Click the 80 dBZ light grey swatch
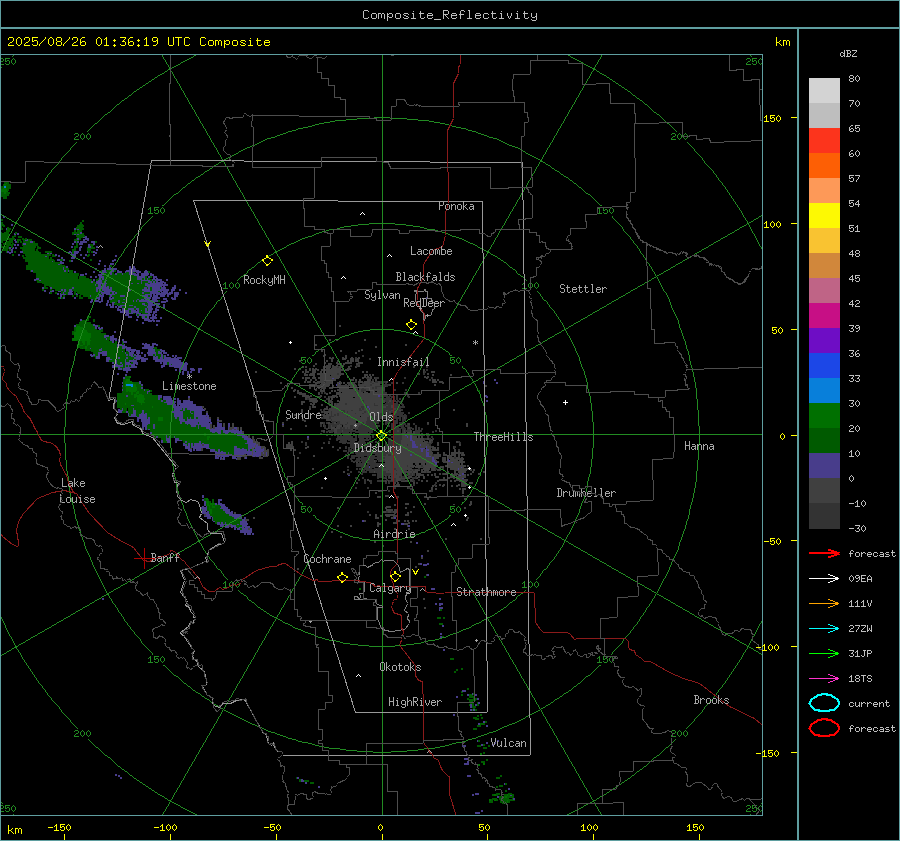 (824, 90)
